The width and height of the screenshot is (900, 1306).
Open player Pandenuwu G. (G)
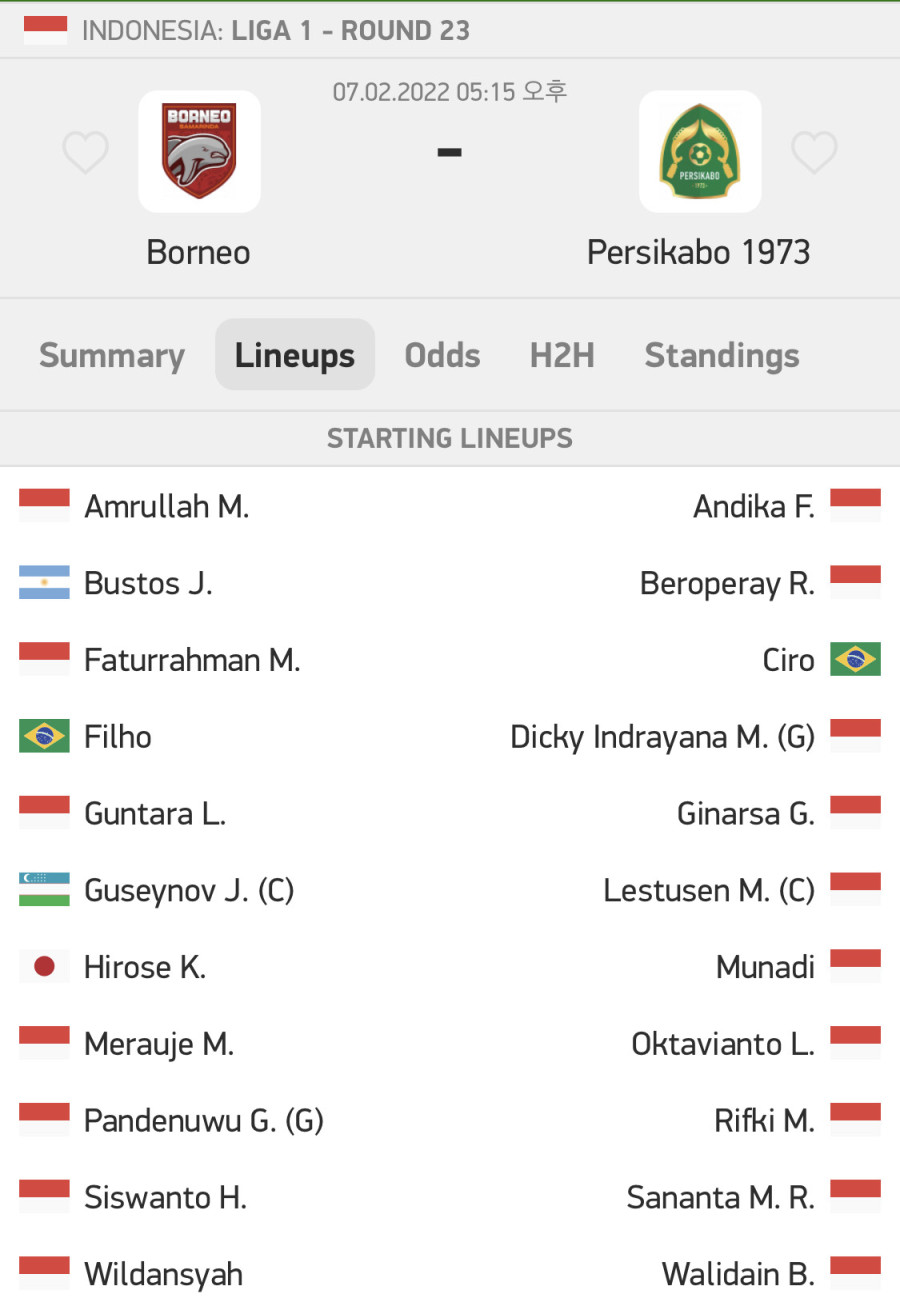pos(204,1120)
